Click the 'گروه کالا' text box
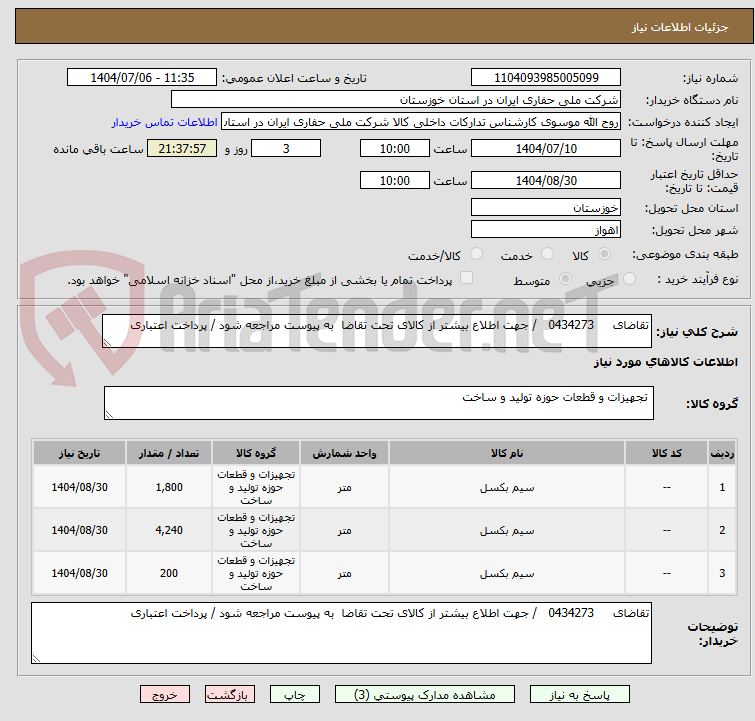Image resolution: width=755 pixels, height=721 pixels. 378,404
